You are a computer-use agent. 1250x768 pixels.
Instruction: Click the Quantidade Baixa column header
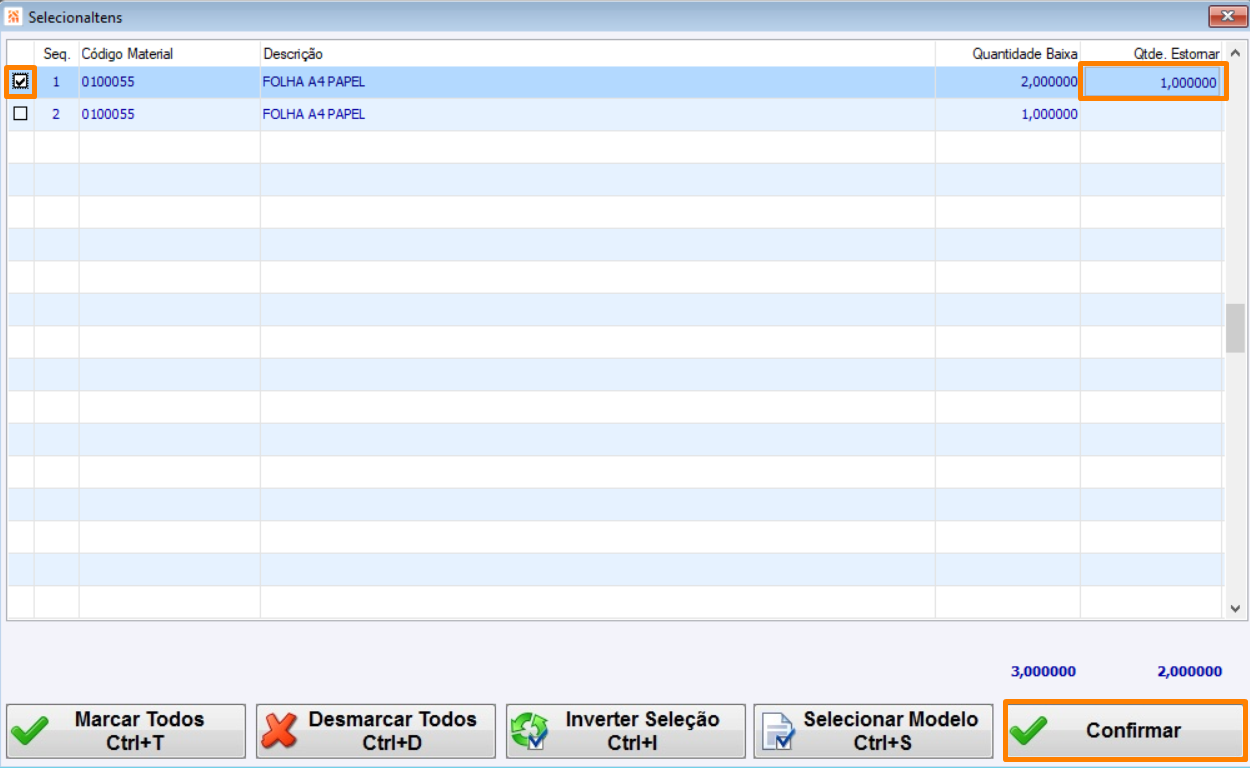pos(1008,54)
